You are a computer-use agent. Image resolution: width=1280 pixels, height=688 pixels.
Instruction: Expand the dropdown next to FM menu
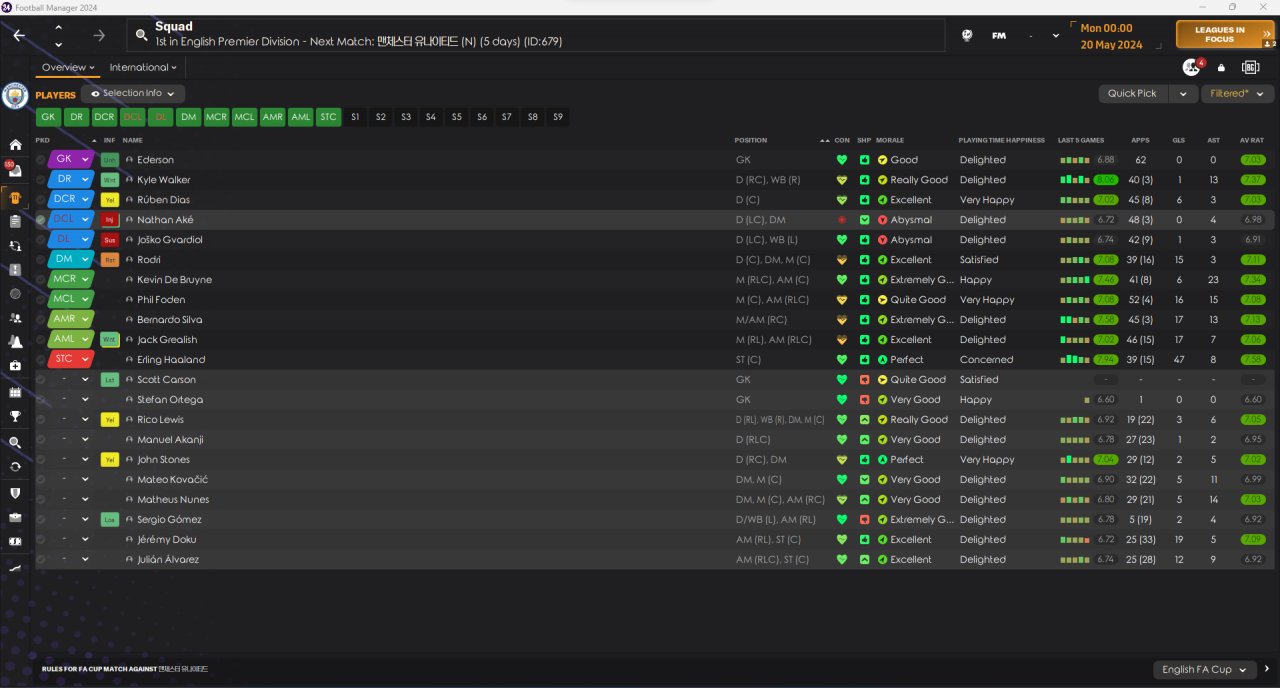[x=1055, y=36]
